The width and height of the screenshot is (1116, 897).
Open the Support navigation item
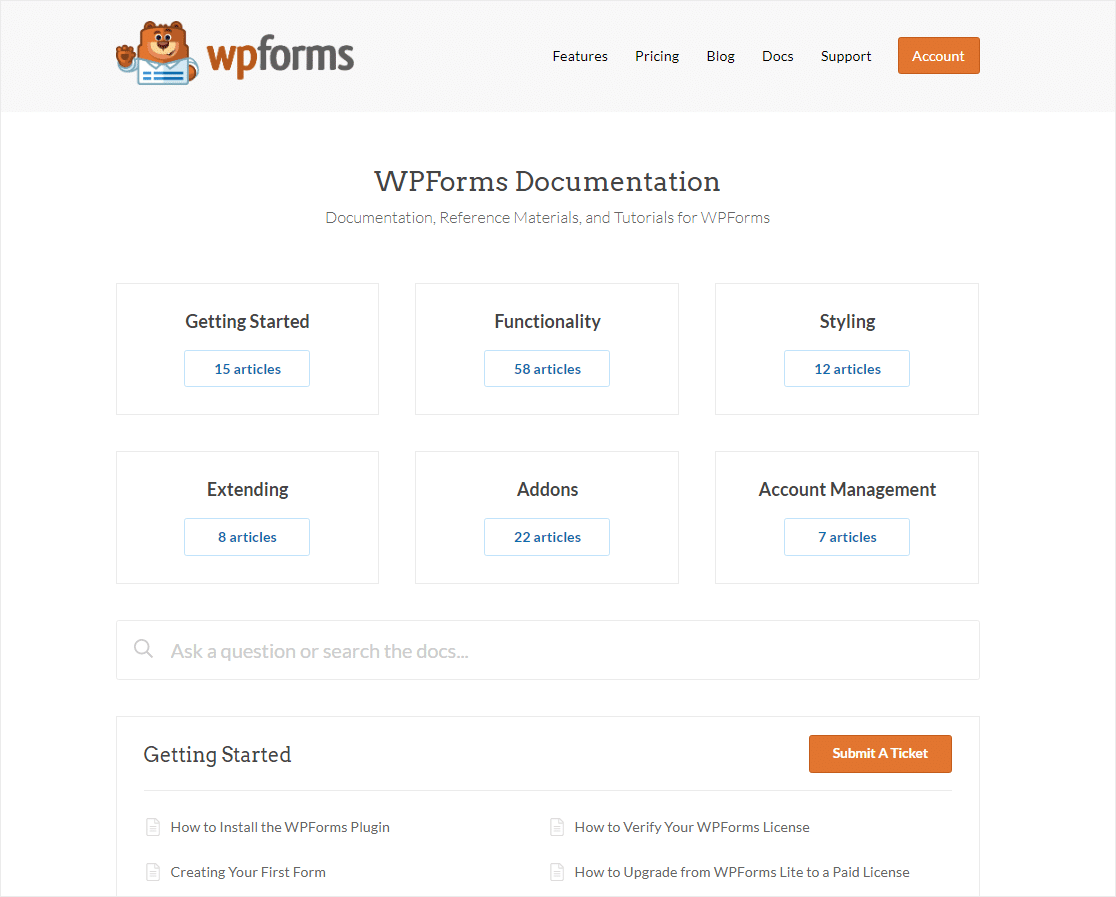(x=846, y=56)
